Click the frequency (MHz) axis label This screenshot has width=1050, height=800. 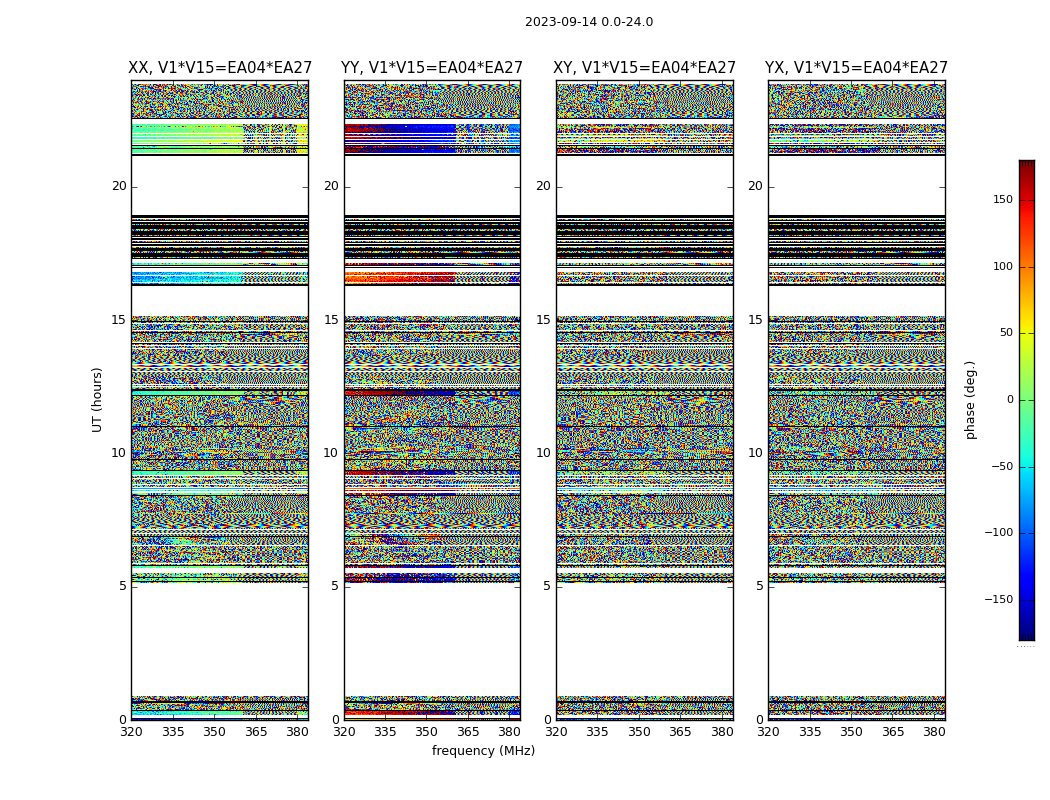tap(483, 751)
